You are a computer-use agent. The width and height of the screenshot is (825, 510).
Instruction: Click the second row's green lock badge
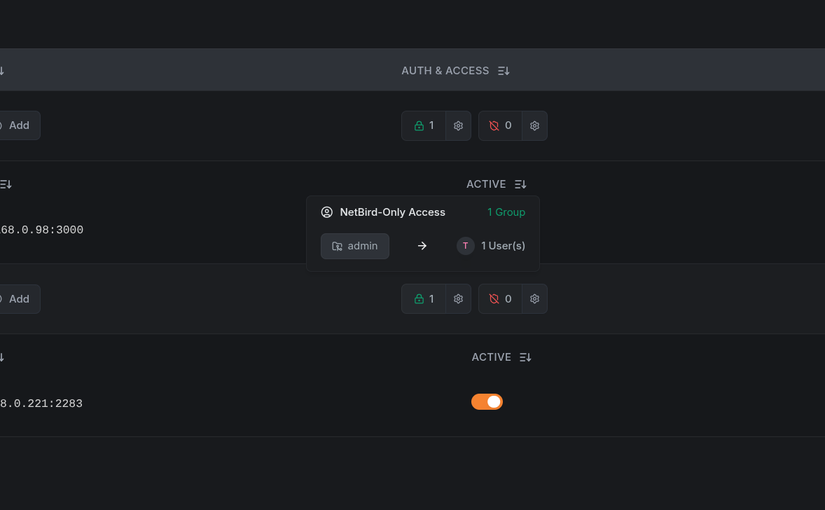tap(424, 299)
